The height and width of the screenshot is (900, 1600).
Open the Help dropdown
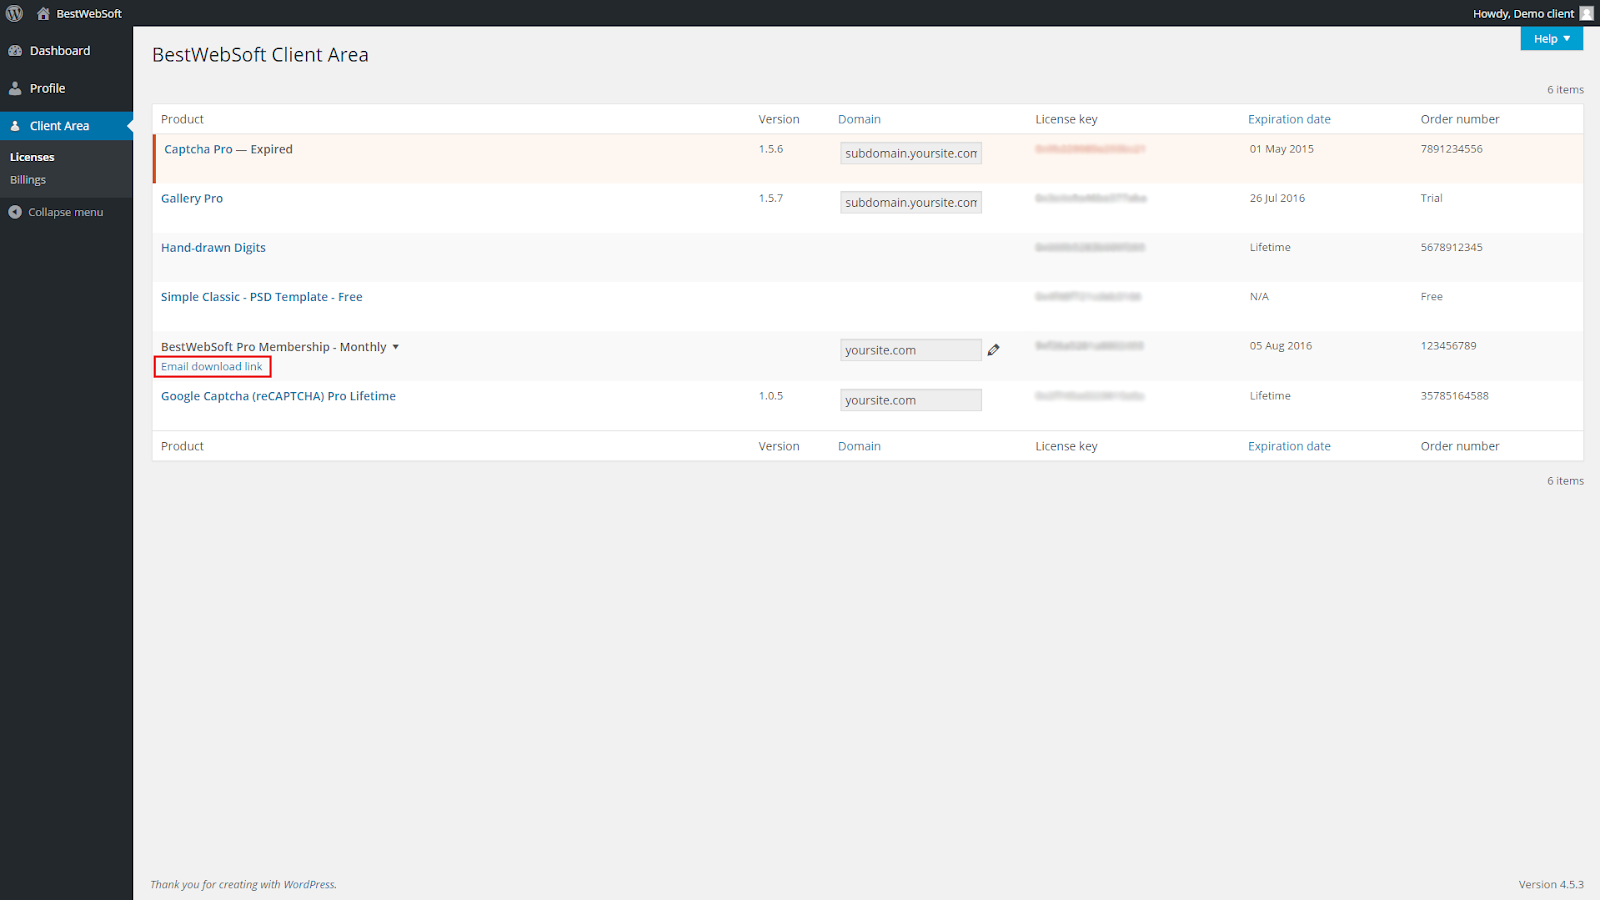pyautogui.click(x=1552, y=38)
